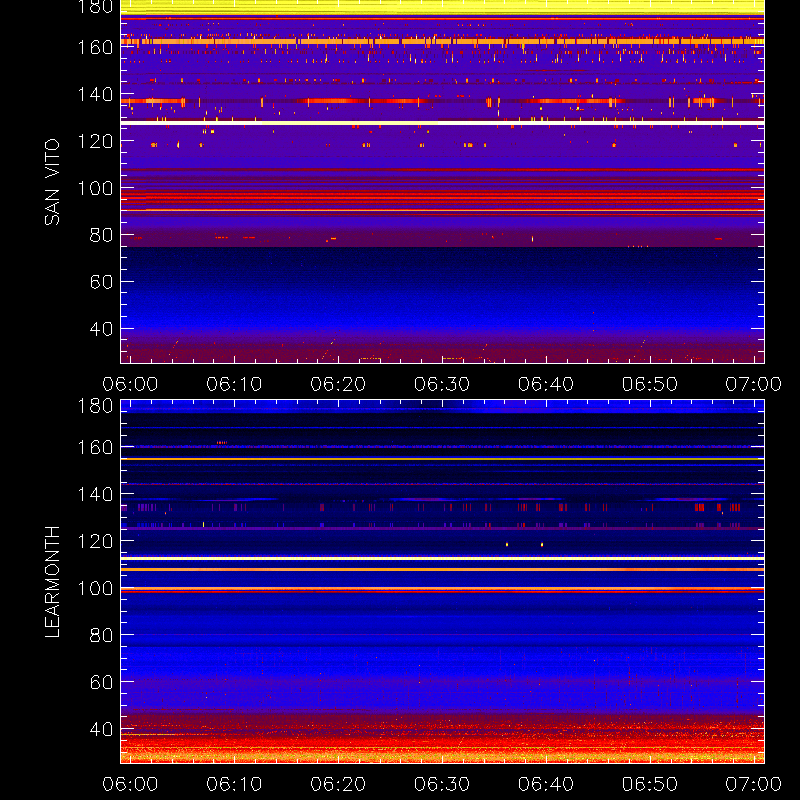Click inside the Learmonth spectrogram plot
The height and width of the screenshot is (800, 800).
click(x=442, y=582)
